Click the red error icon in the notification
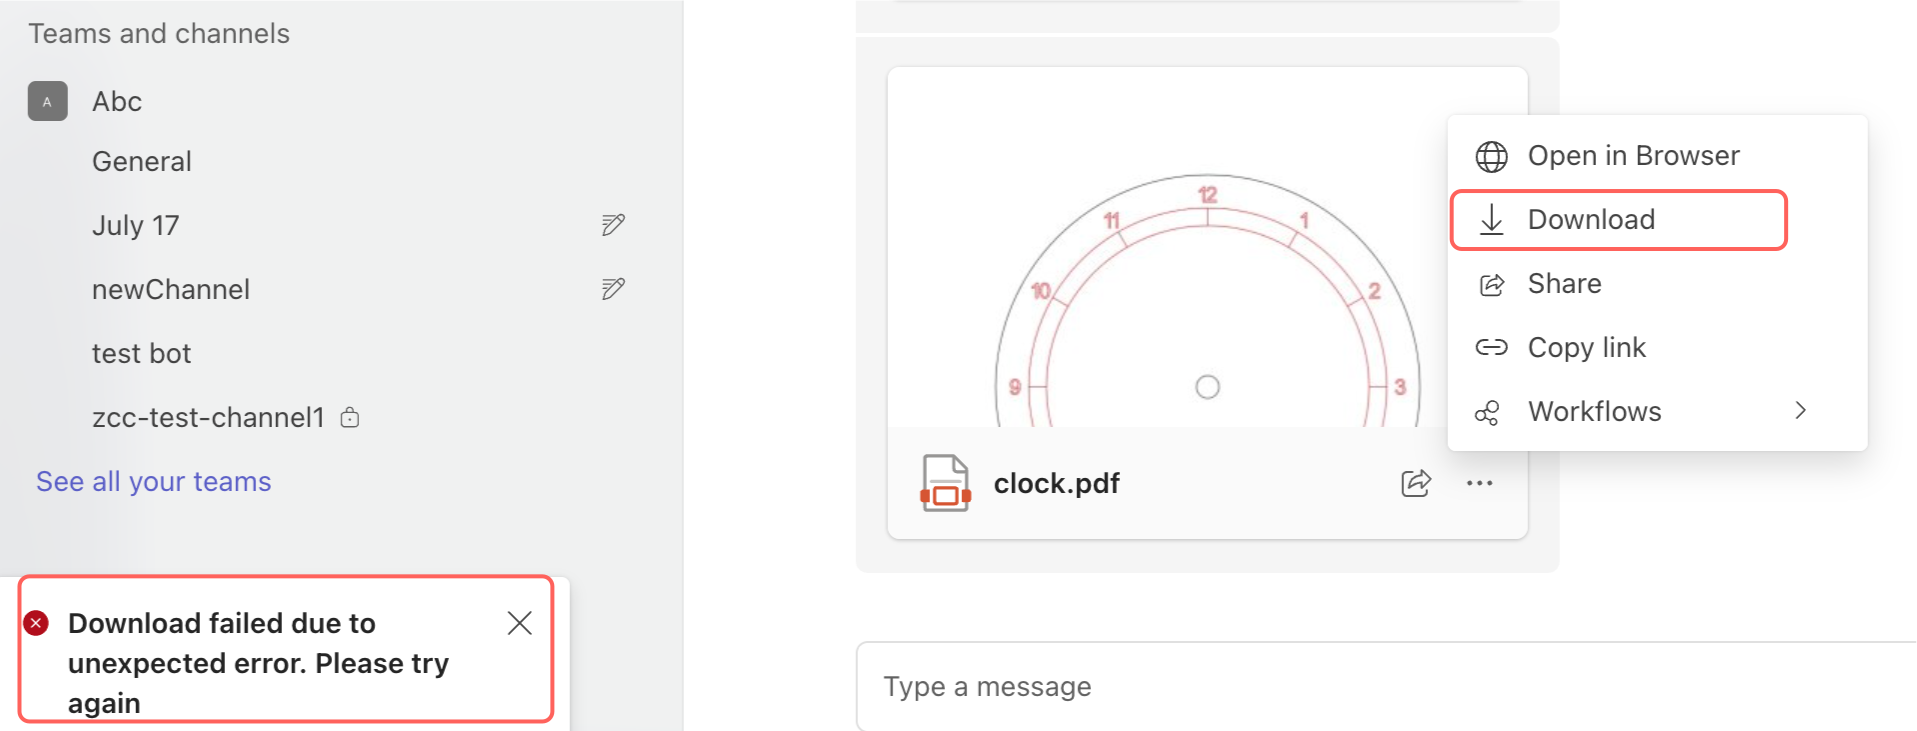Viewport: 1917px width, 731px height. (x=36, y=623)
